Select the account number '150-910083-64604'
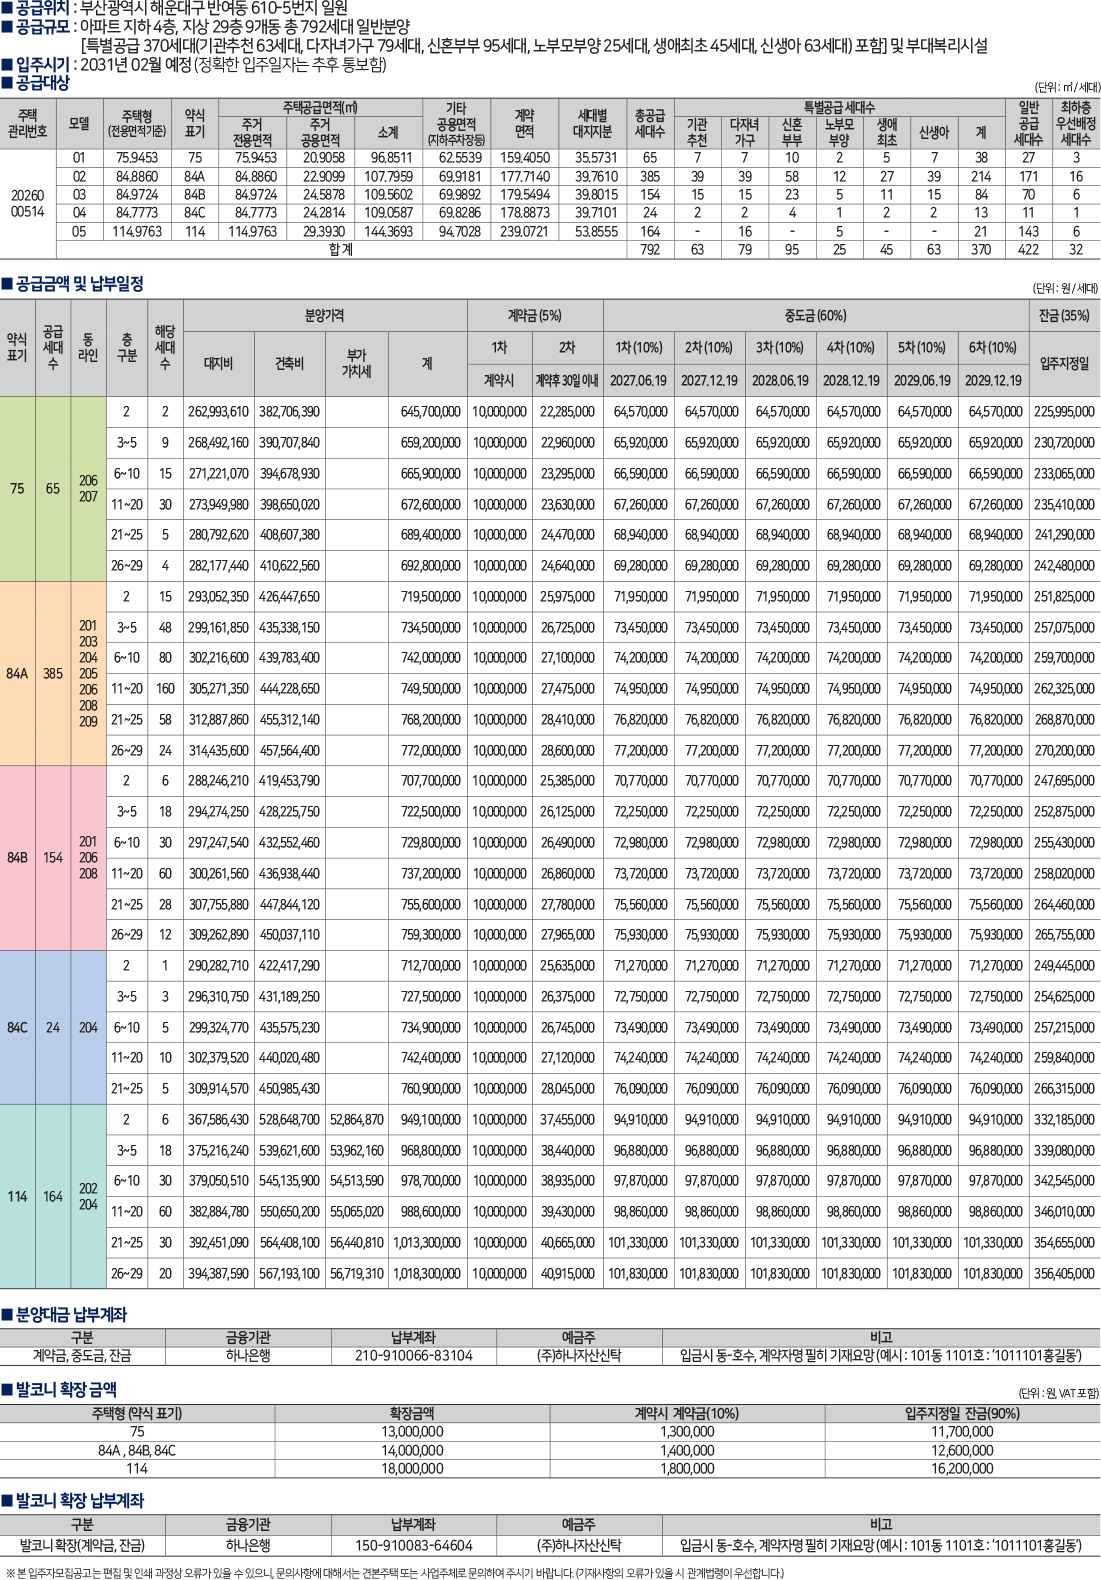1101x1580 pixels. click(413, 1545)
